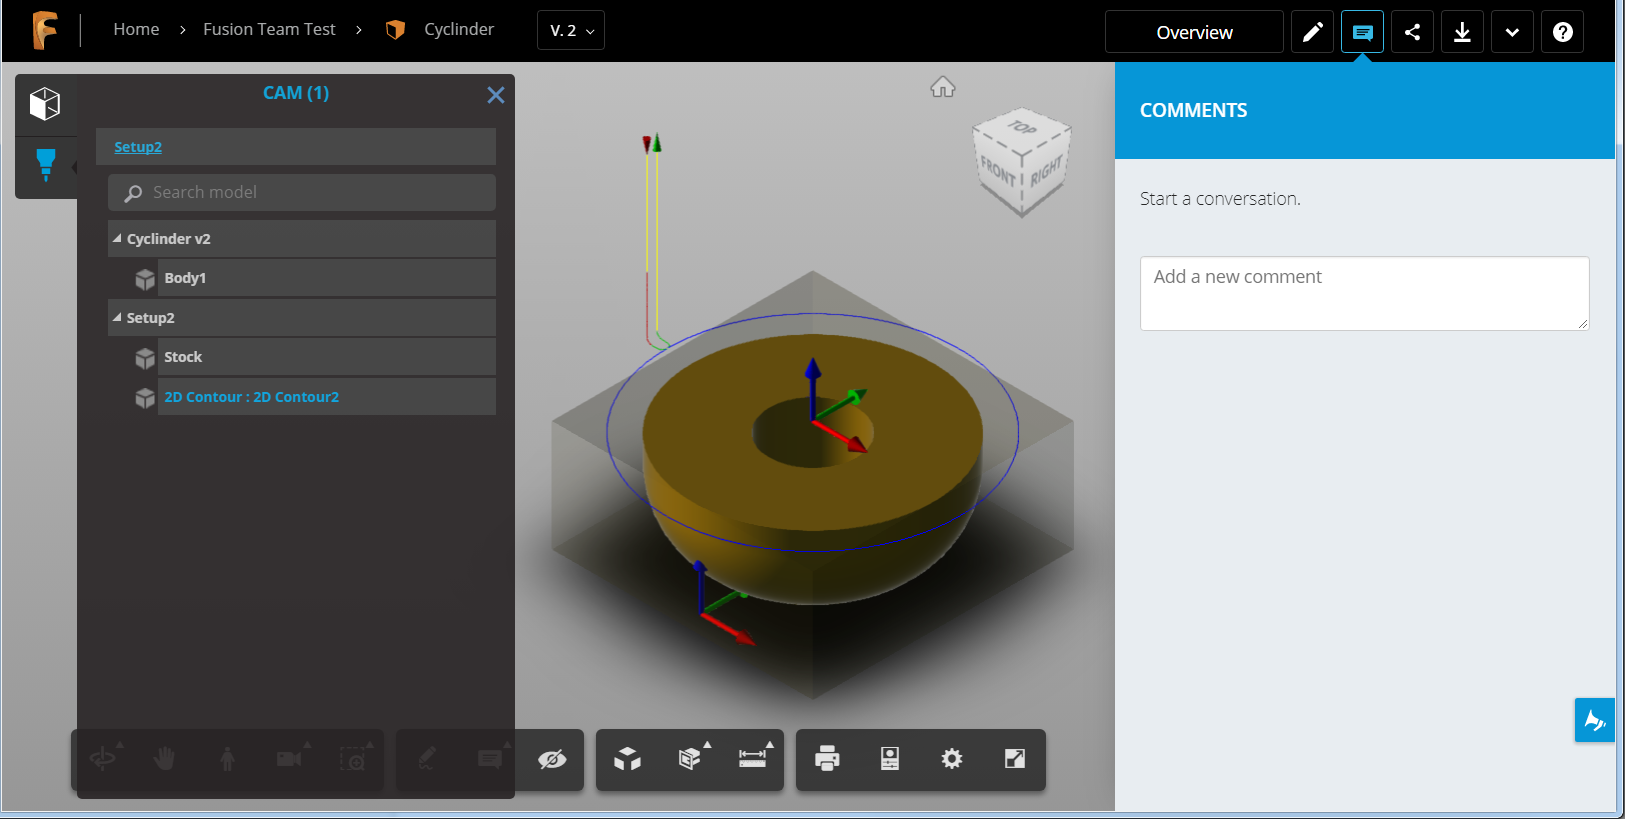Collapse the Setup2 tree node arrow
1625x819 pixels.
pos(117,318)
